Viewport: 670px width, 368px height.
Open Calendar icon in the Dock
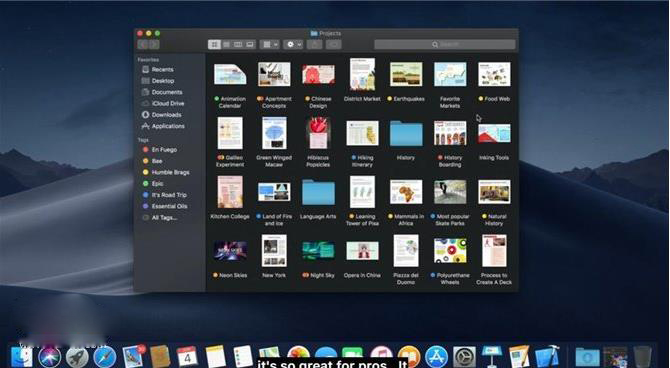click(x=187, y=357)
